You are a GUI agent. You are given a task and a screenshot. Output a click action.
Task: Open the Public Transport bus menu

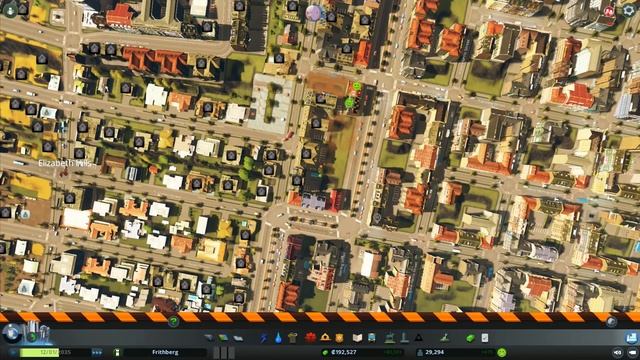[x=372, y=338]
